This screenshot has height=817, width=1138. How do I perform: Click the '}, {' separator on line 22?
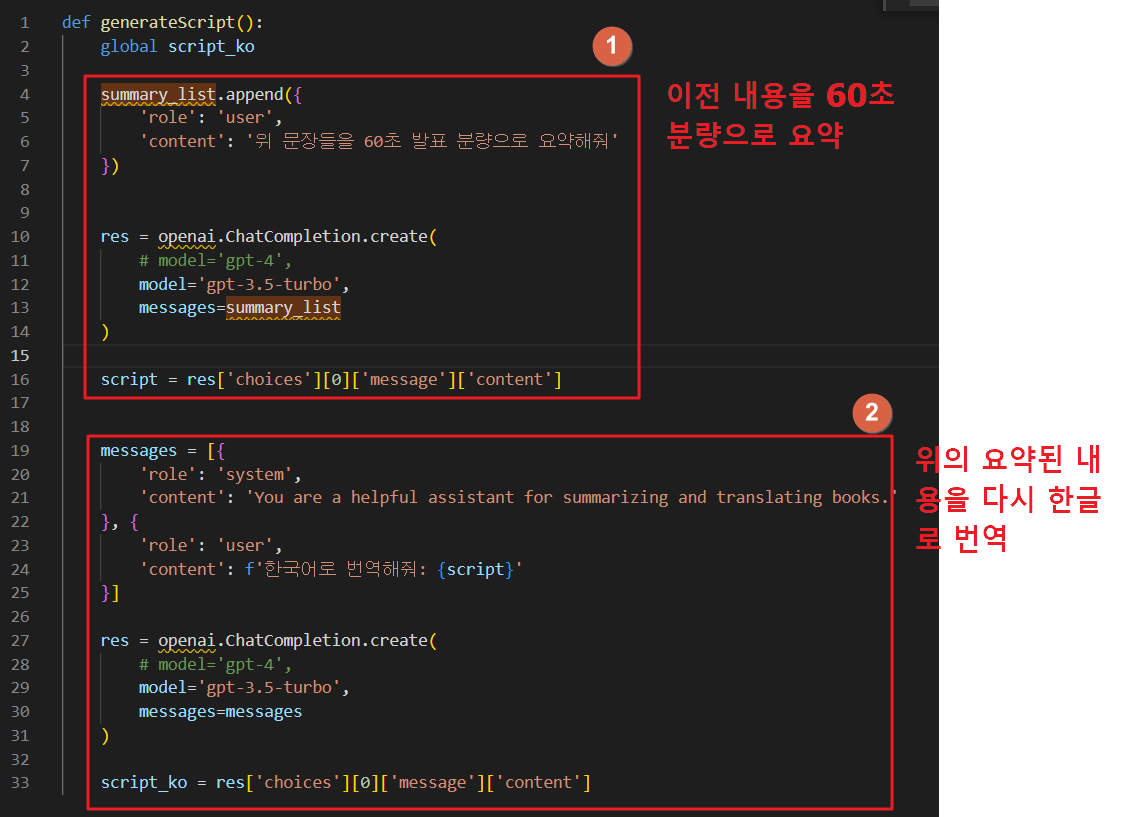point(120,522)
